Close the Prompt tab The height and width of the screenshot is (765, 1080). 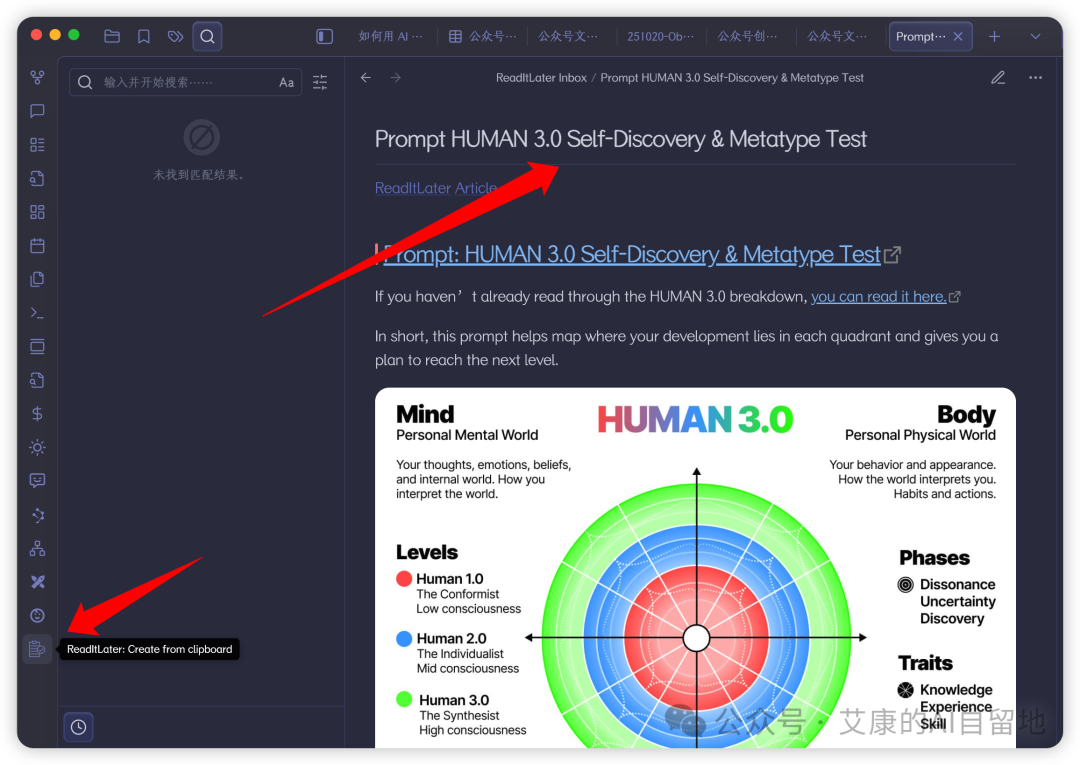pyautogui.click(x=958, y=36)
